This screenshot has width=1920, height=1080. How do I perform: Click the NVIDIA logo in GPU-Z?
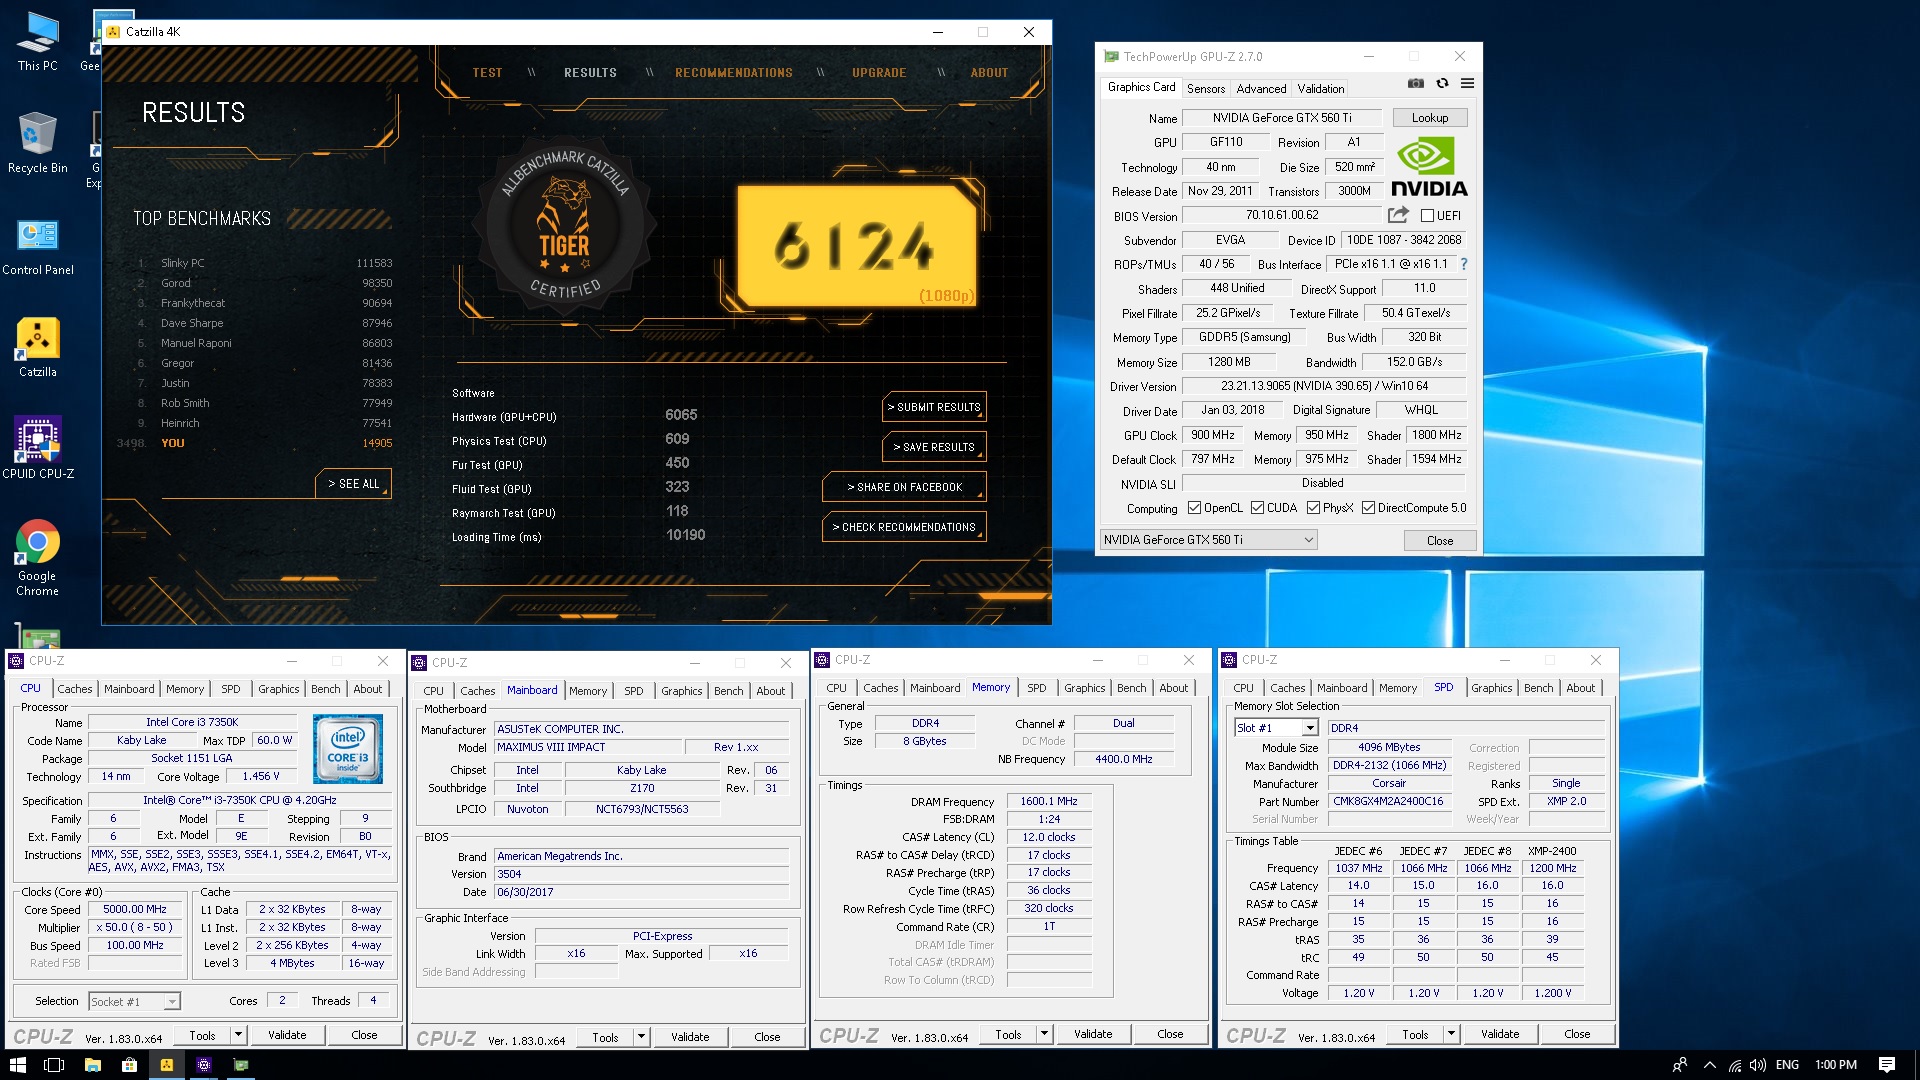click(1429, 167)
